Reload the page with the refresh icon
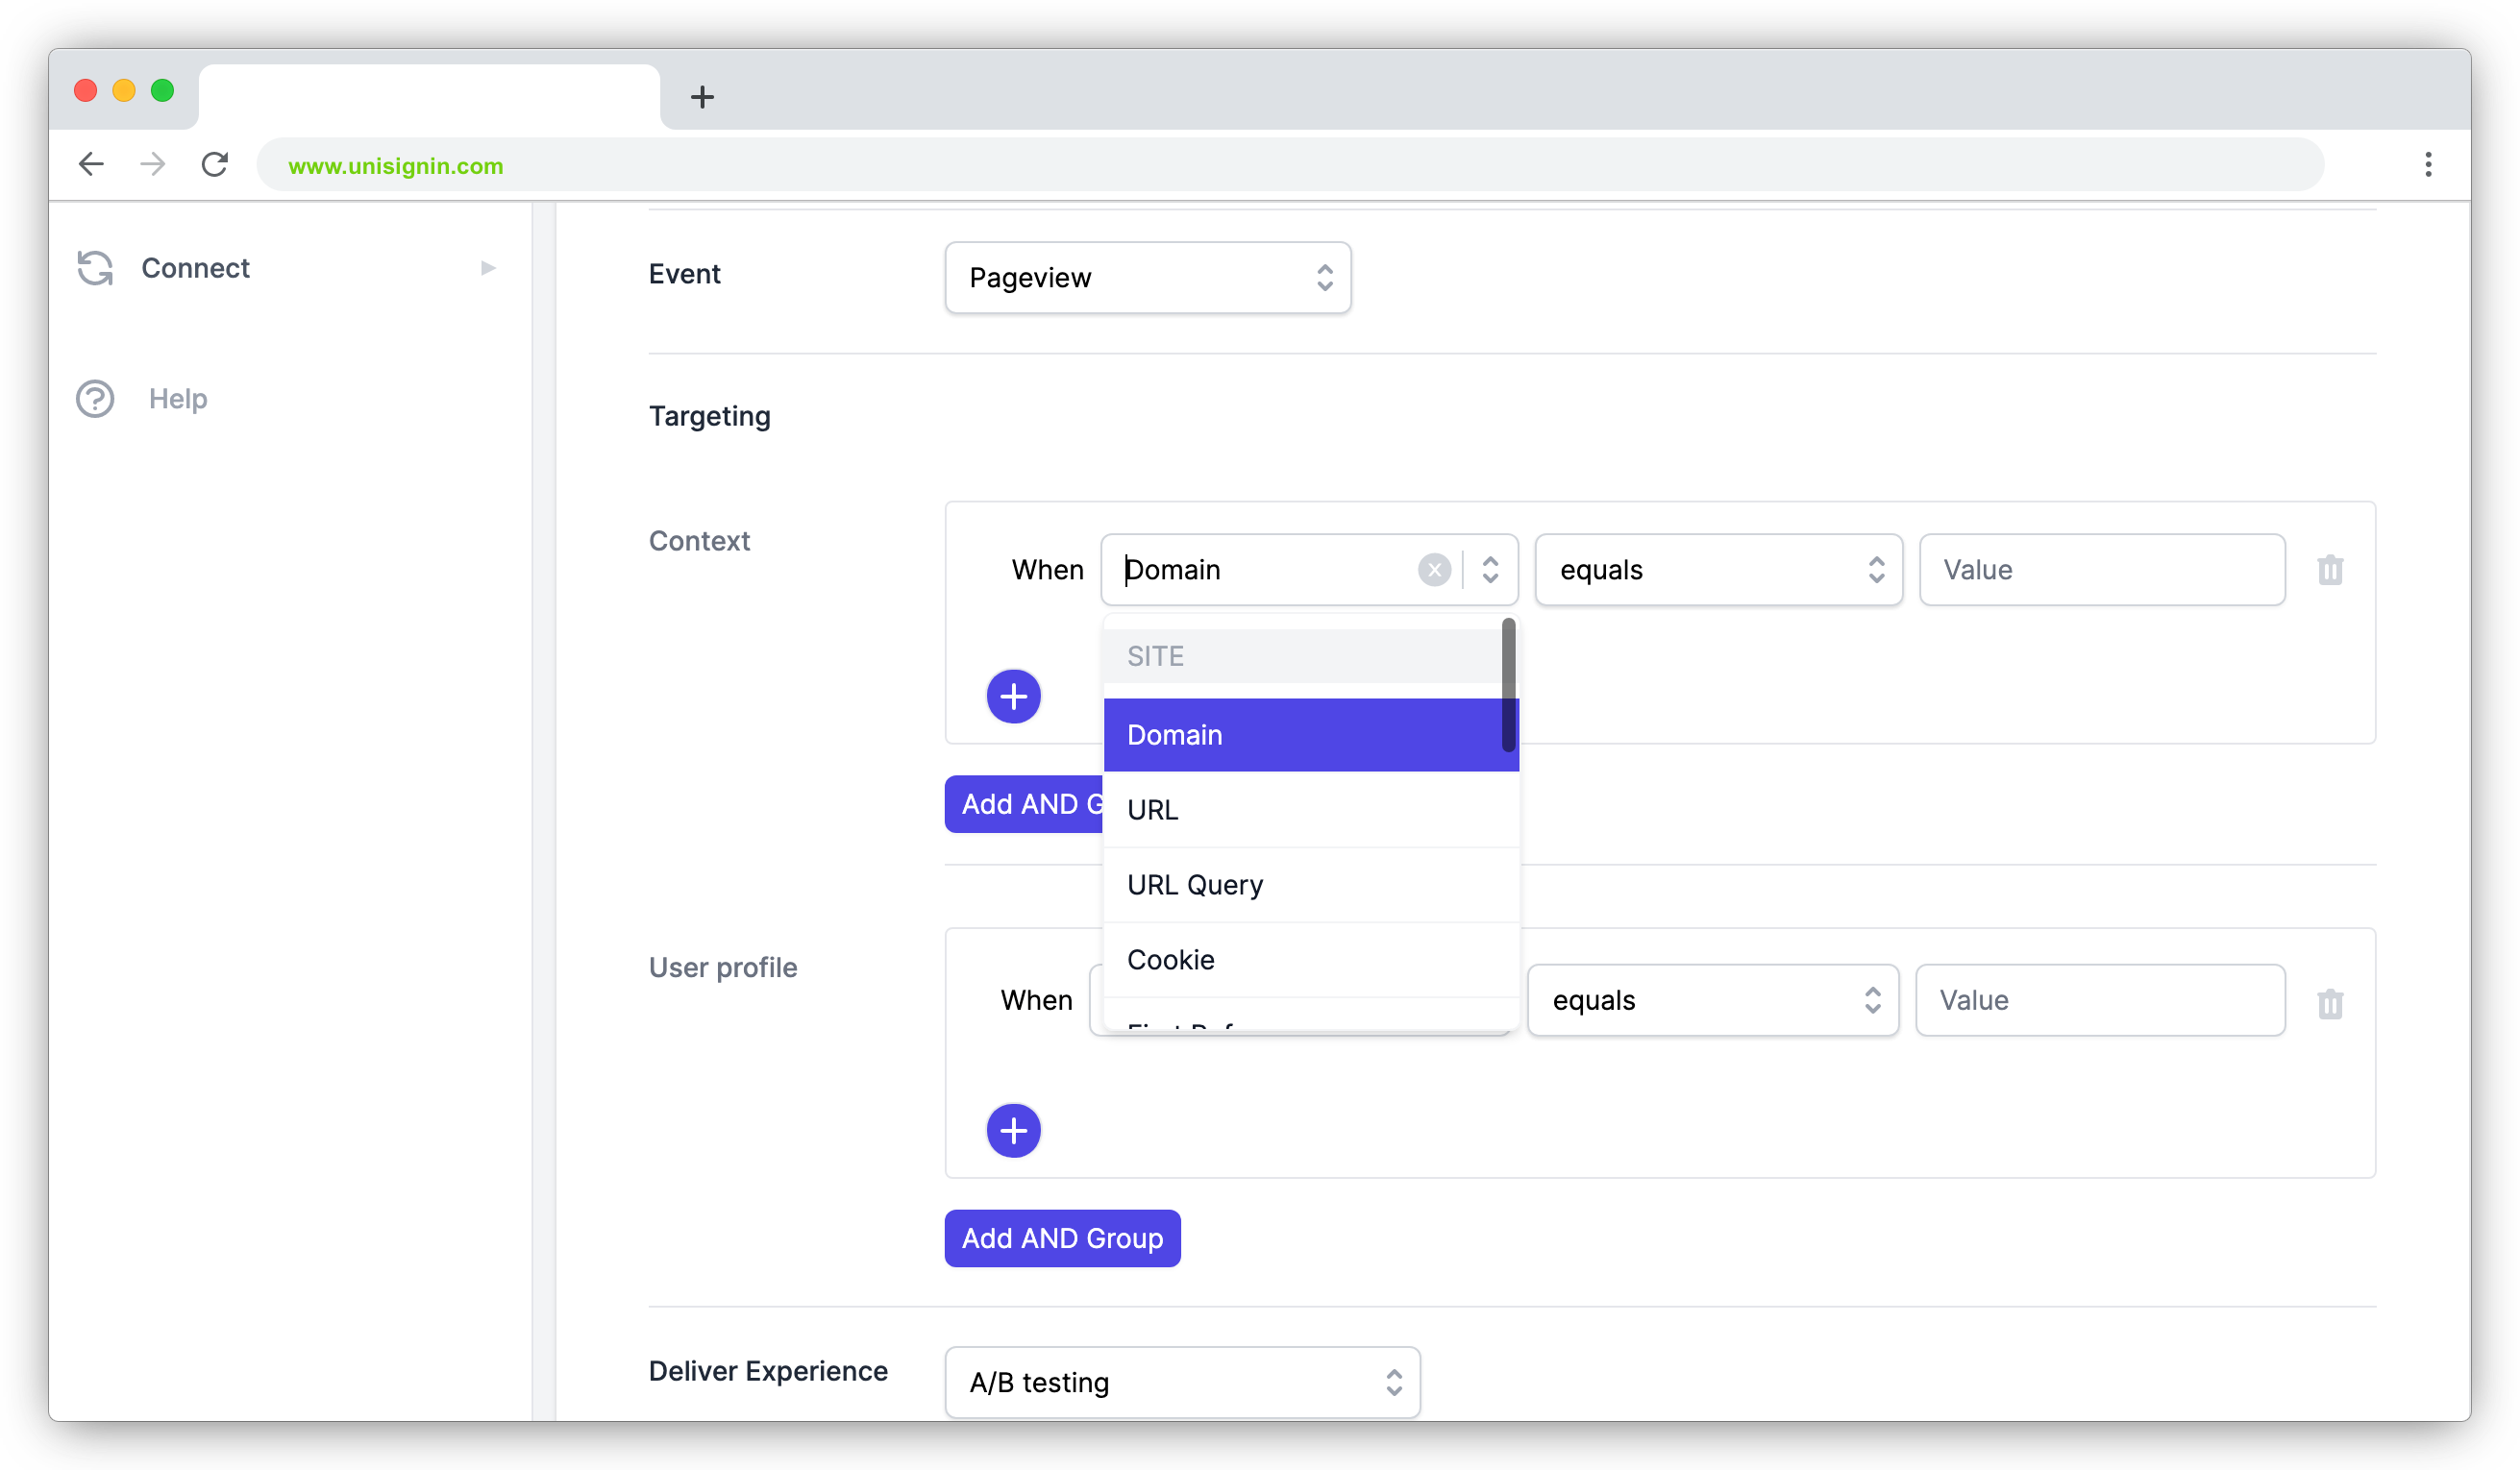 point(215,164)
